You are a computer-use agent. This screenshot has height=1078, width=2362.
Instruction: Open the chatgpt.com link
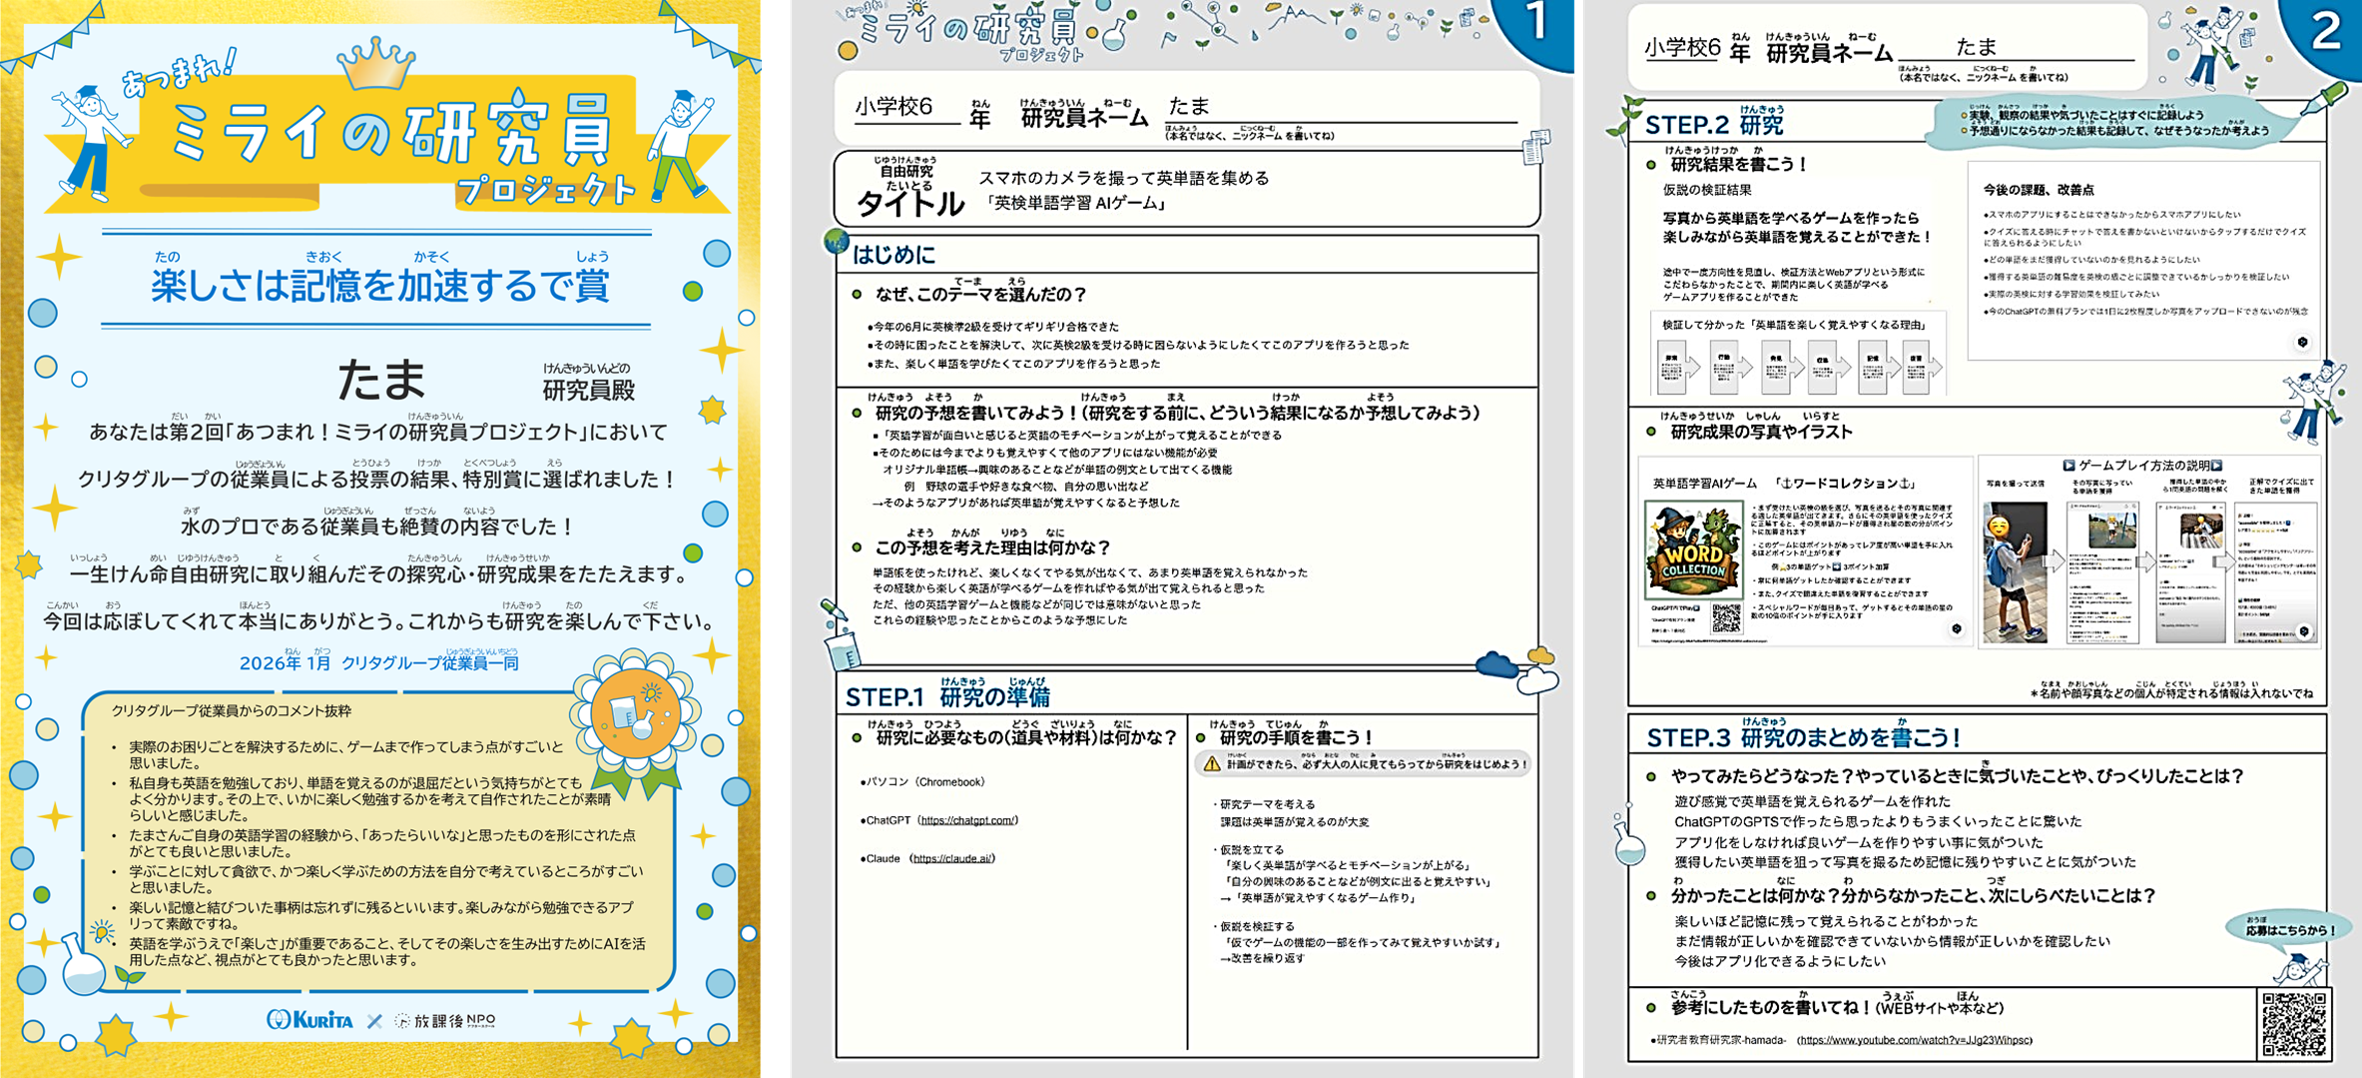[x=967, y=820]
